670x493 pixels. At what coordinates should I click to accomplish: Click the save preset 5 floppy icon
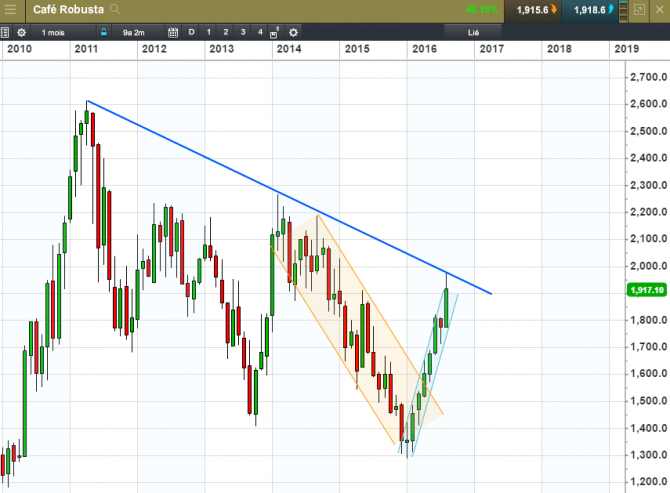274,33
